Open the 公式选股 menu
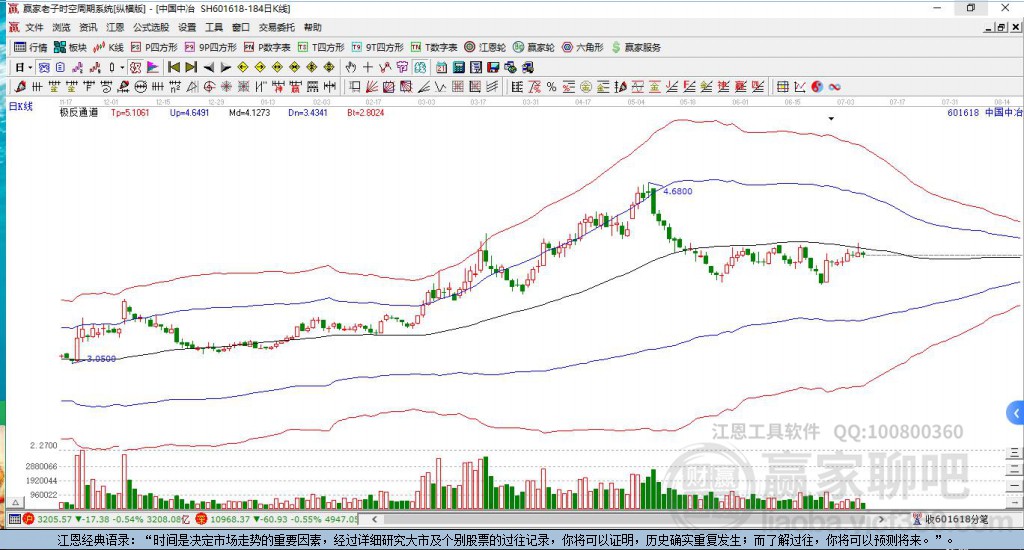1024x550 pixels. click(151, 27)
